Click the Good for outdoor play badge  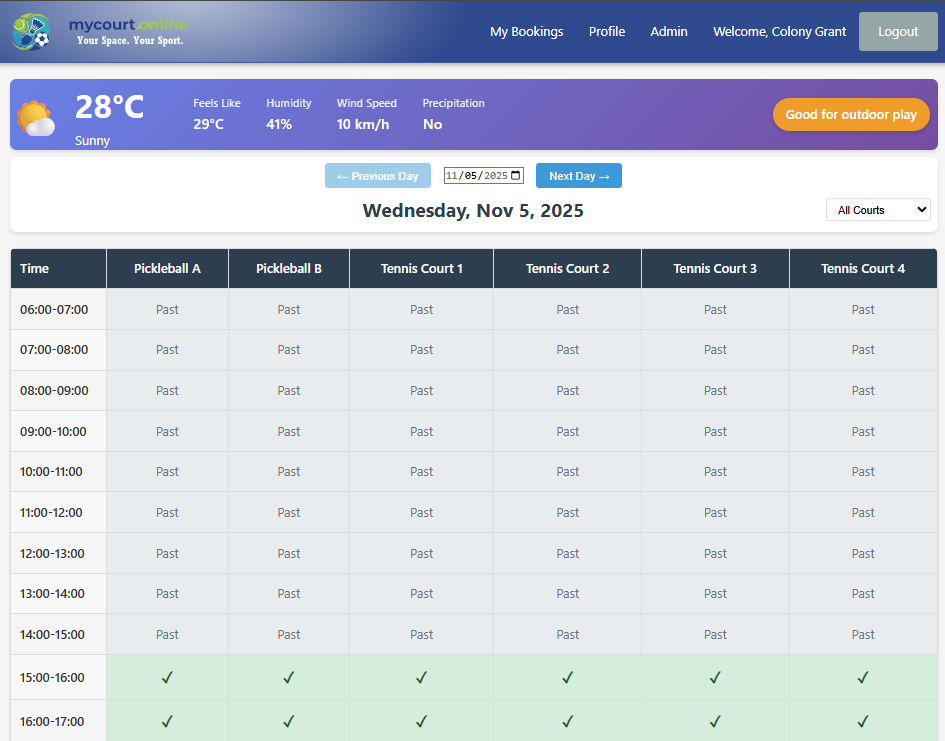point(851,115)
